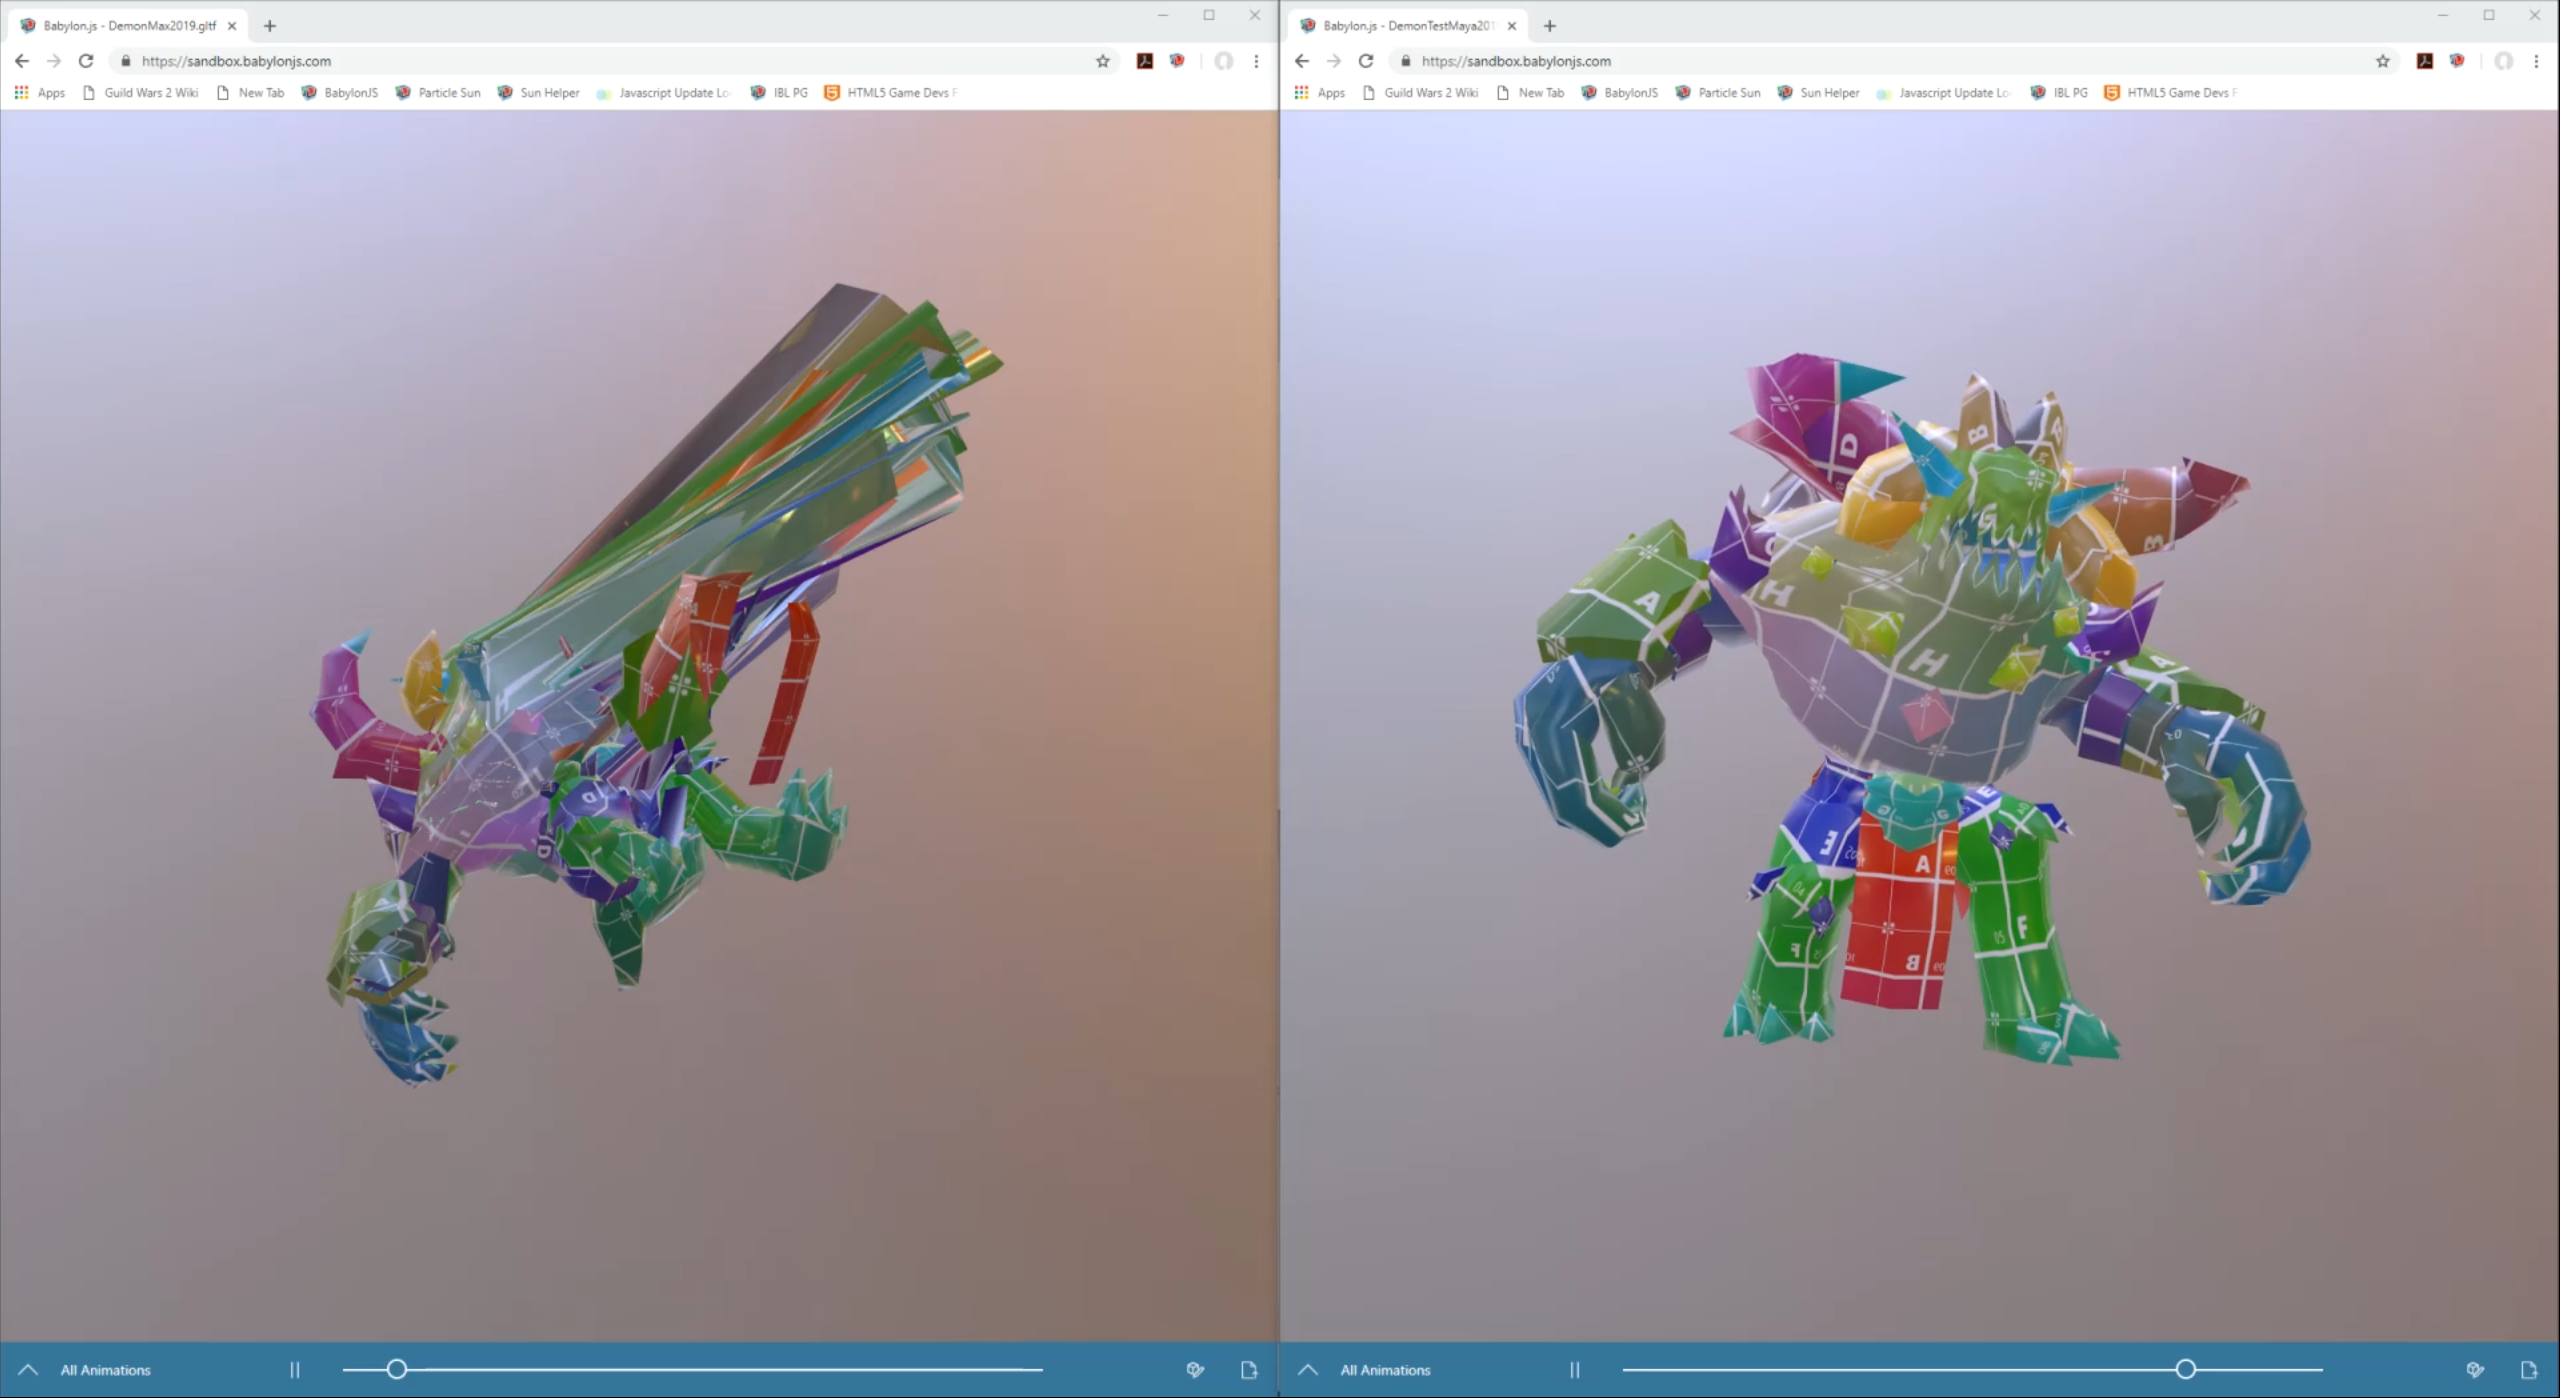This screenshot has width=2560, height=1398.
Task: Open the Babylon.js Inspector in the left sandbox
Action: tap(1194, 1370)
